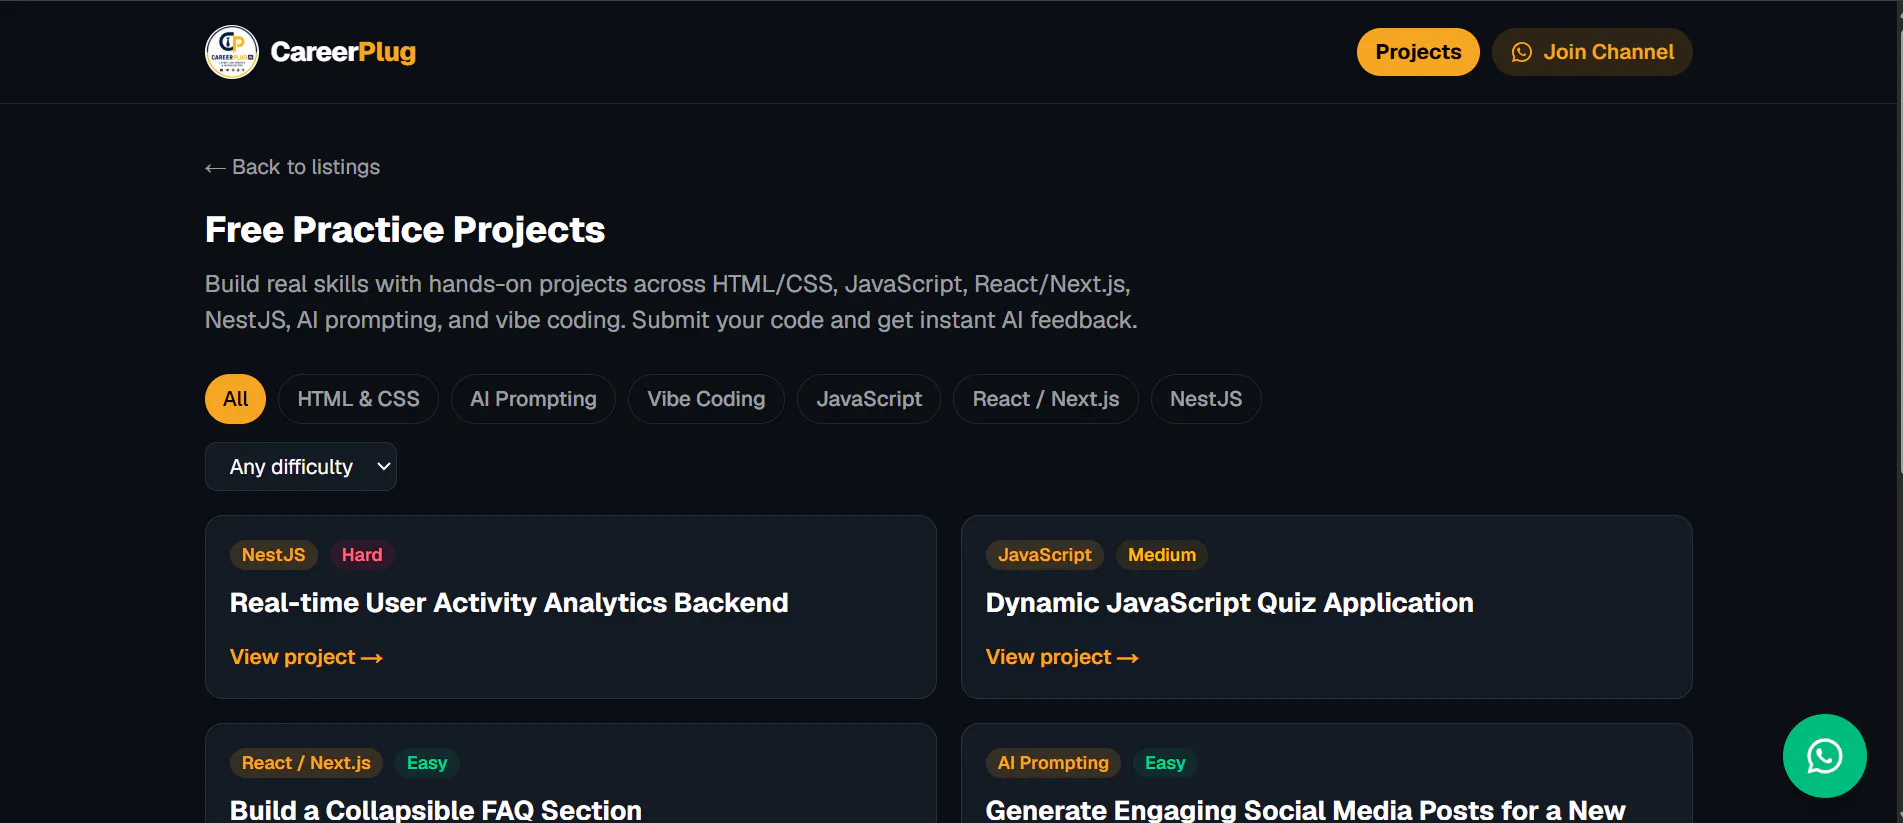Open the Any difficulty select box
Image resolution: width=1903 pixels, height=823 pixels.
point(301,467)
